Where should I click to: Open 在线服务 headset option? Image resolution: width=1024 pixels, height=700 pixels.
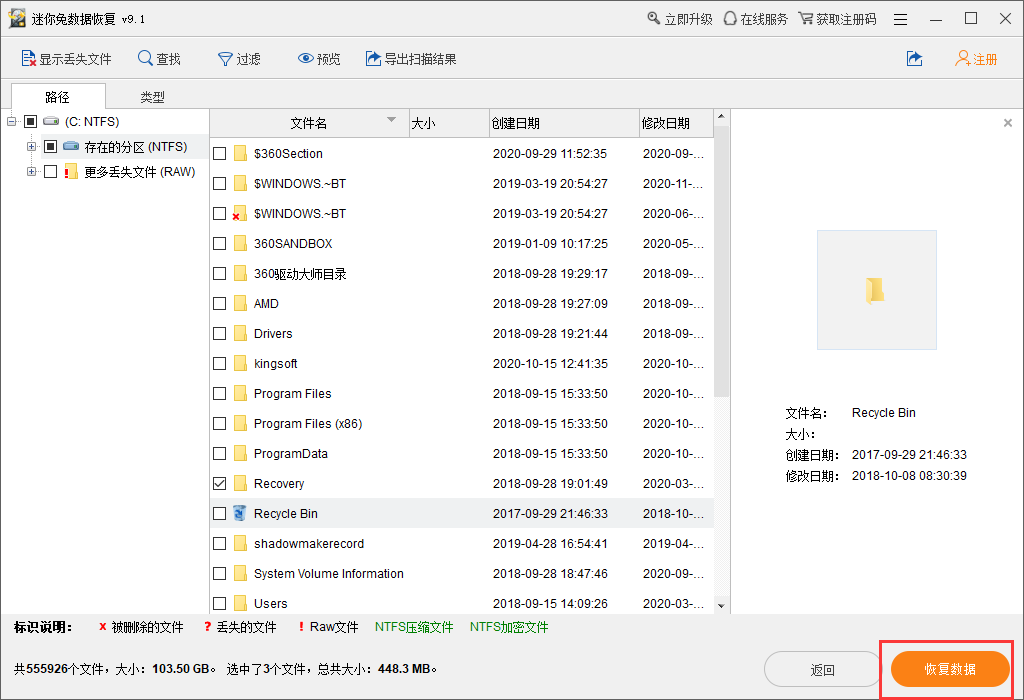(x=756, y=19)
